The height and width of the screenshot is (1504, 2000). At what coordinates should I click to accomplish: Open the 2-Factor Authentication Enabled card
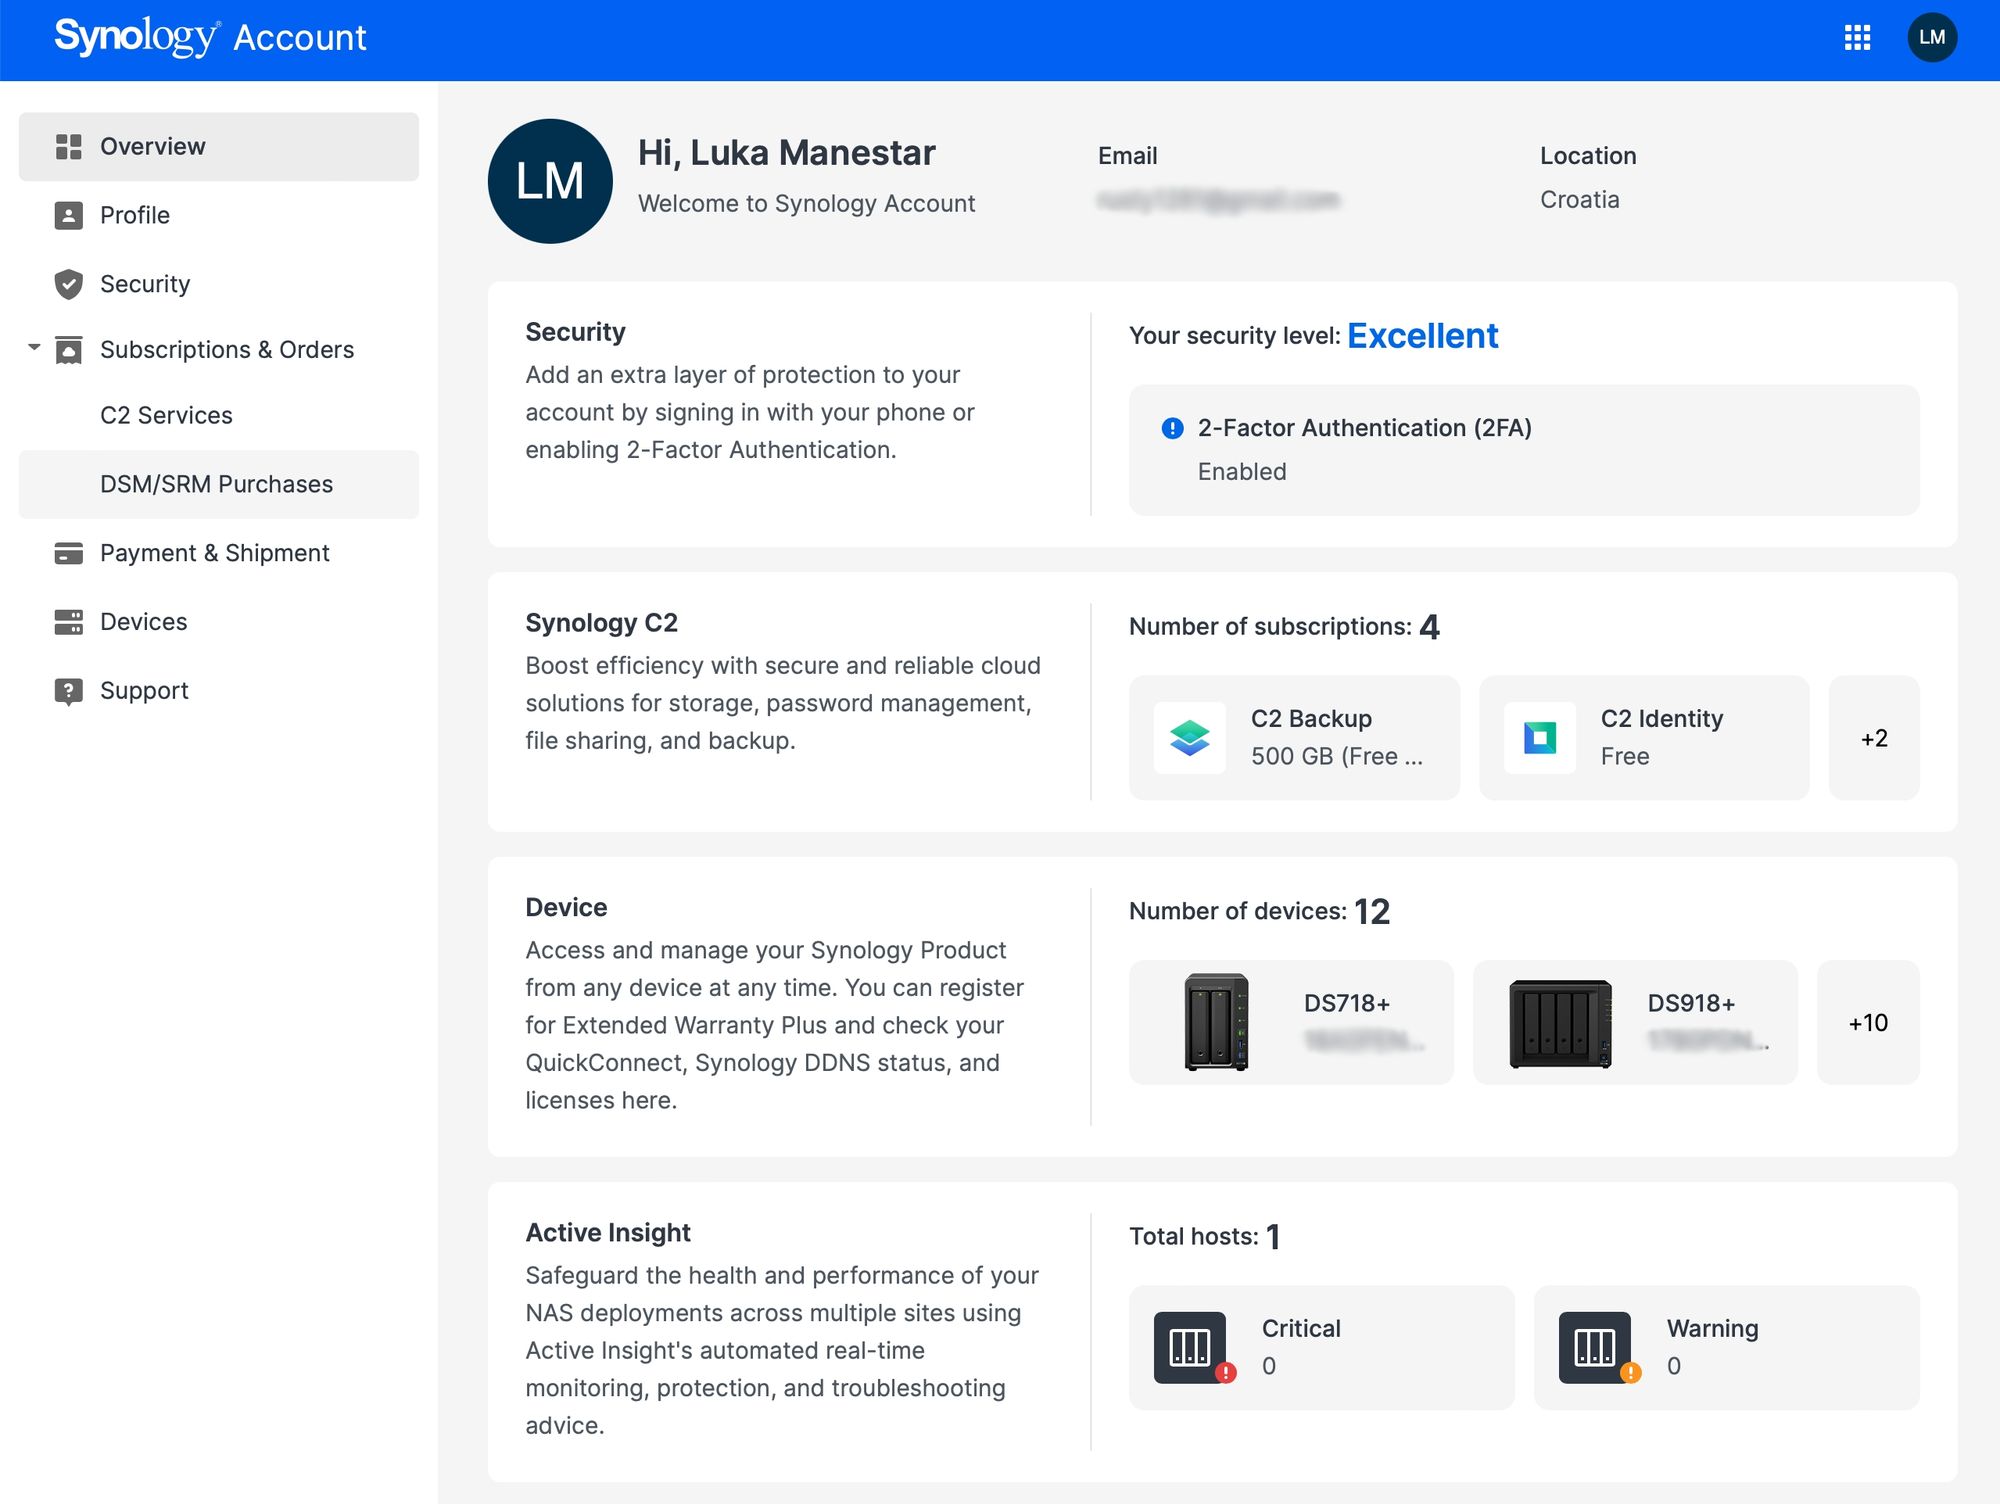(x=1524, y=450)
